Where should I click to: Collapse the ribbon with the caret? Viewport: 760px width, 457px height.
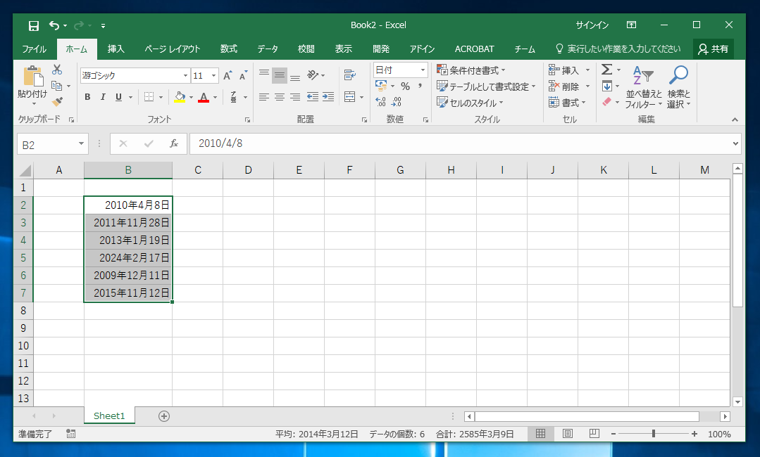(735, 120)
